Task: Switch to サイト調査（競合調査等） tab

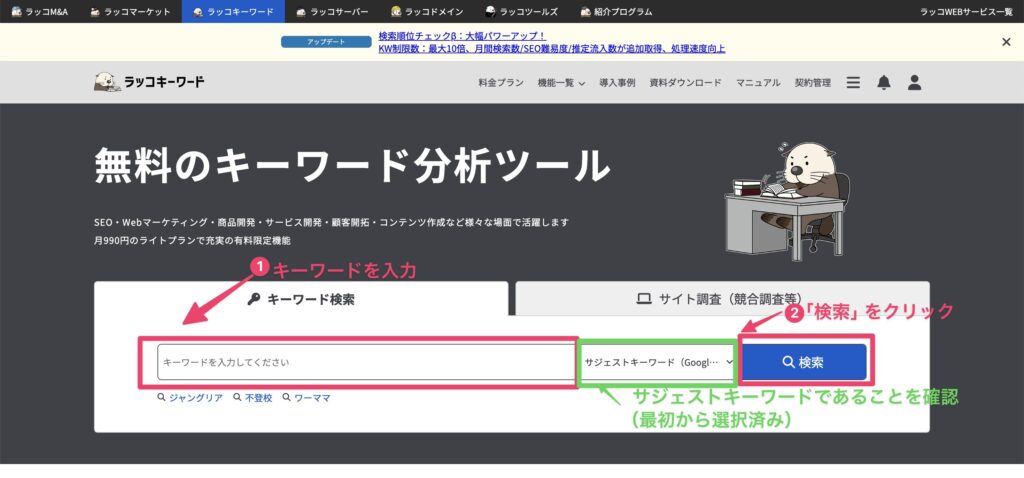Action: (x=722, y=299)
